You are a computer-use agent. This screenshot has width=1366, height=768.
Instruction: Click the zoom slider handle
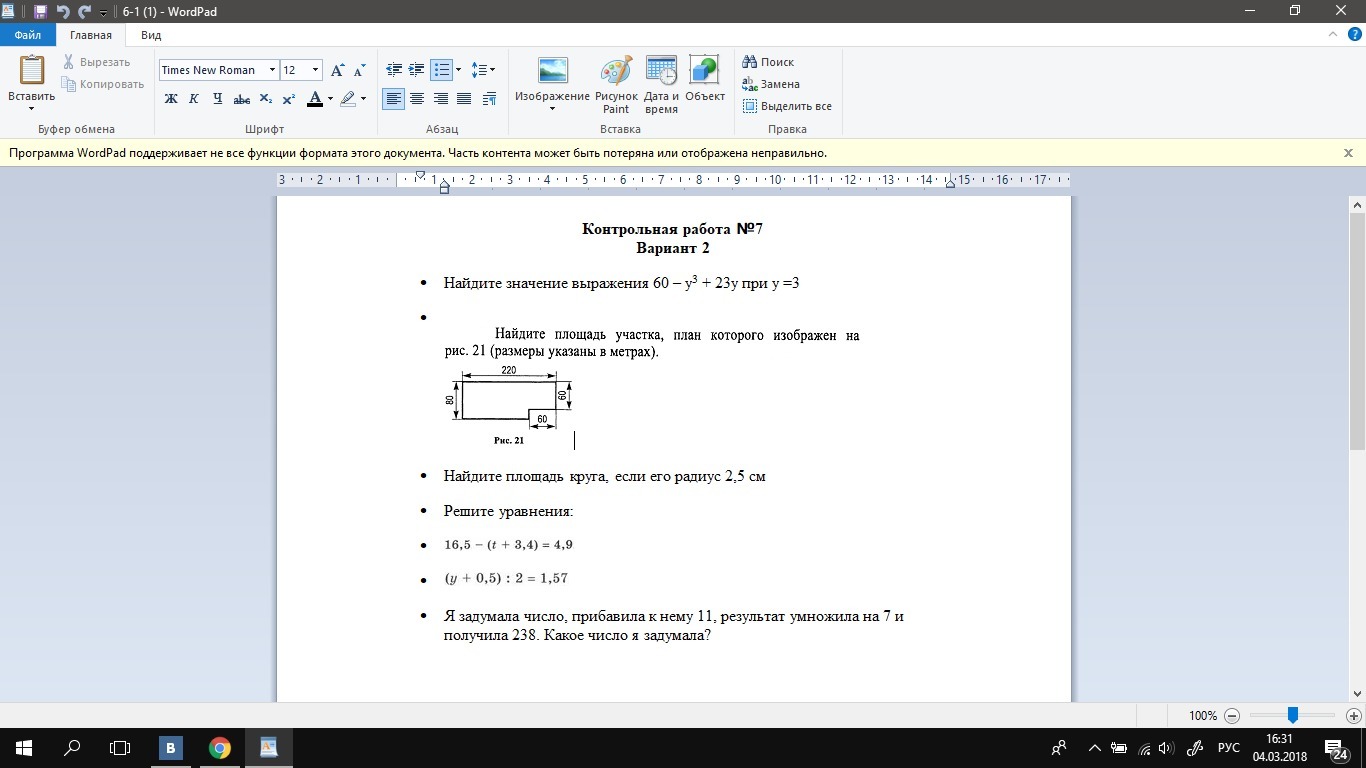click(1293, 715)
